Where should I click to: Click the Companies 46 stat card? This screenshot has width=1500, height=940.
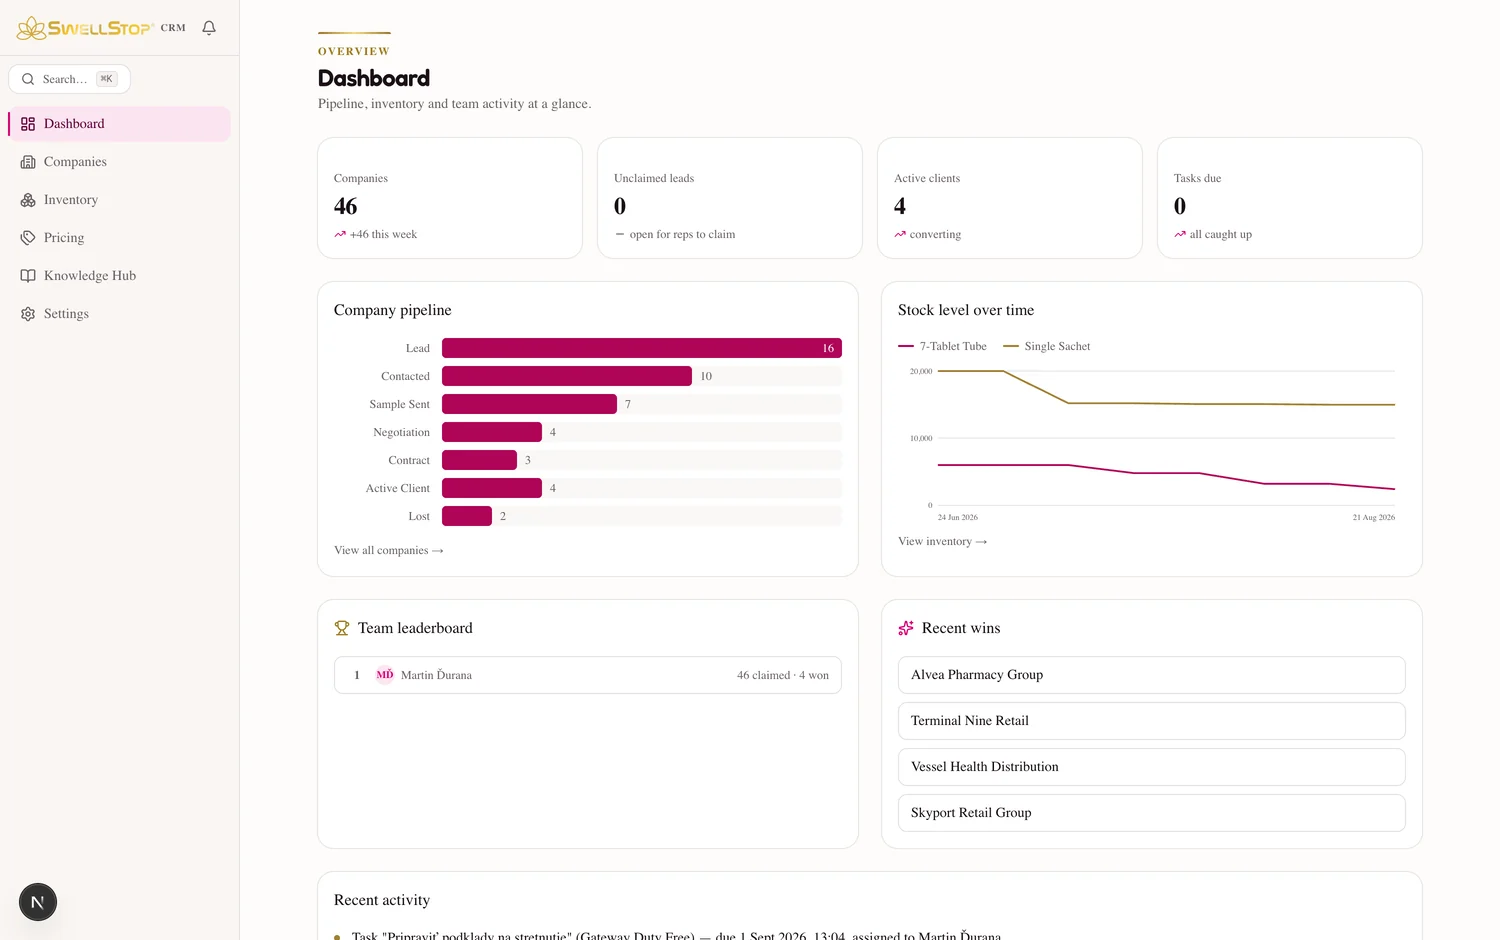pyautogui.click(x=450, y=198)
